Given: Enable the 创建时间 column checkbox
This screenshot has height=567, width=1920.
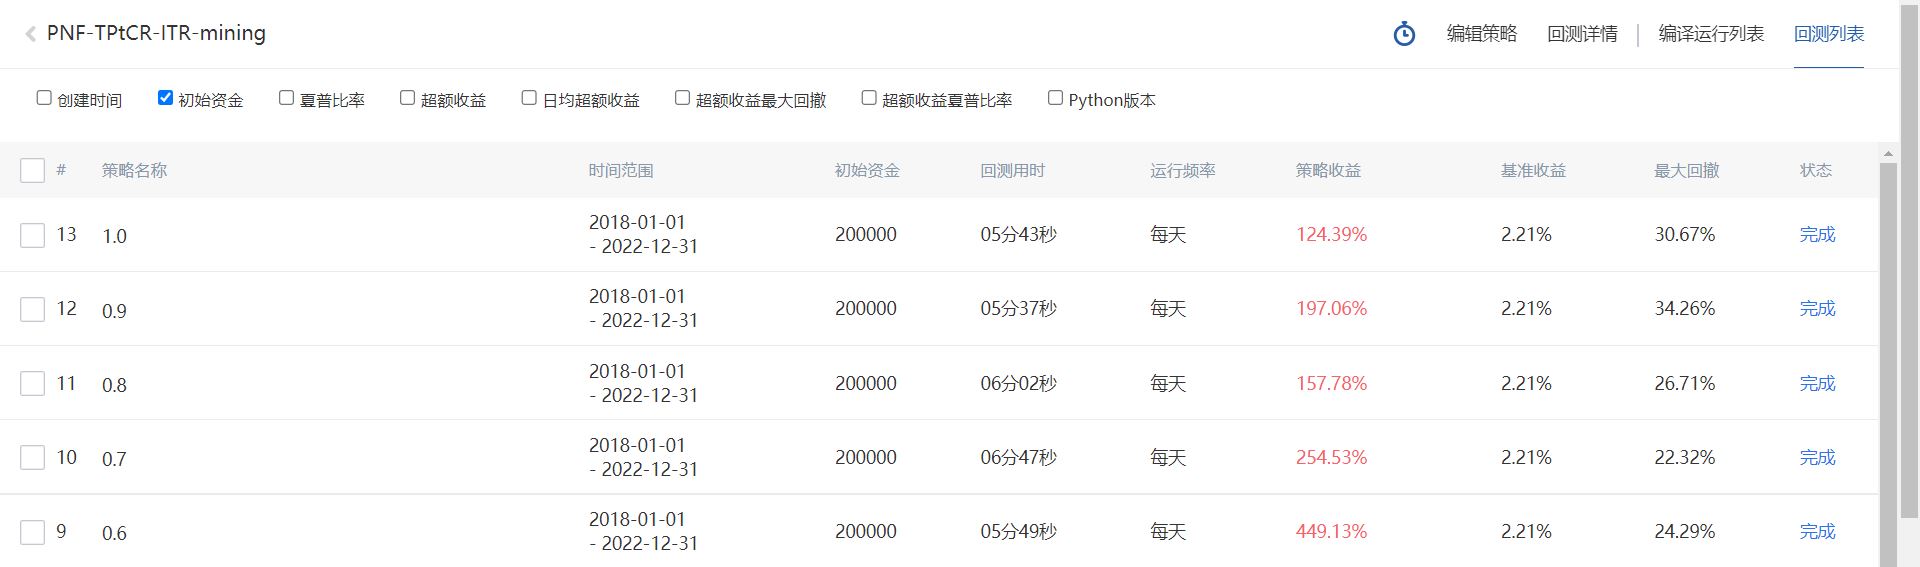Looking at the screenshot, I should [44, 98].
